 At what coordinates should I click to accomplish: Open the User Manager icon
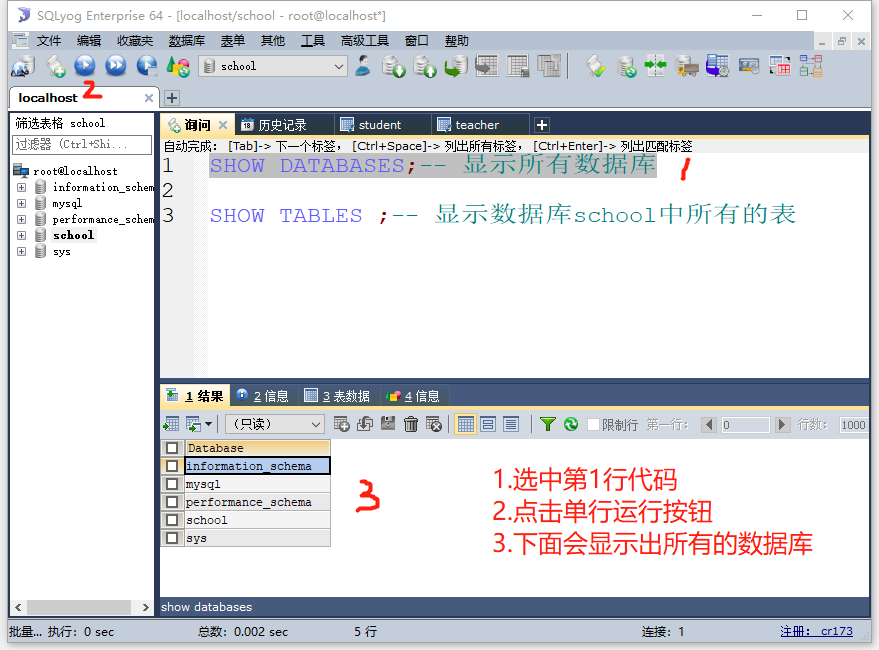pyautogui.click(x=363, y=66)
